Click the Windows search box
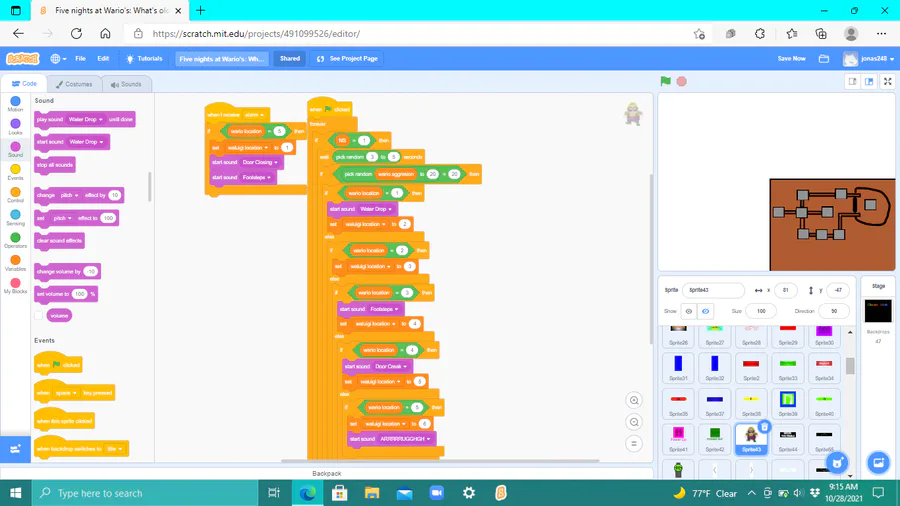900x506 pixels. coord(145,493)
